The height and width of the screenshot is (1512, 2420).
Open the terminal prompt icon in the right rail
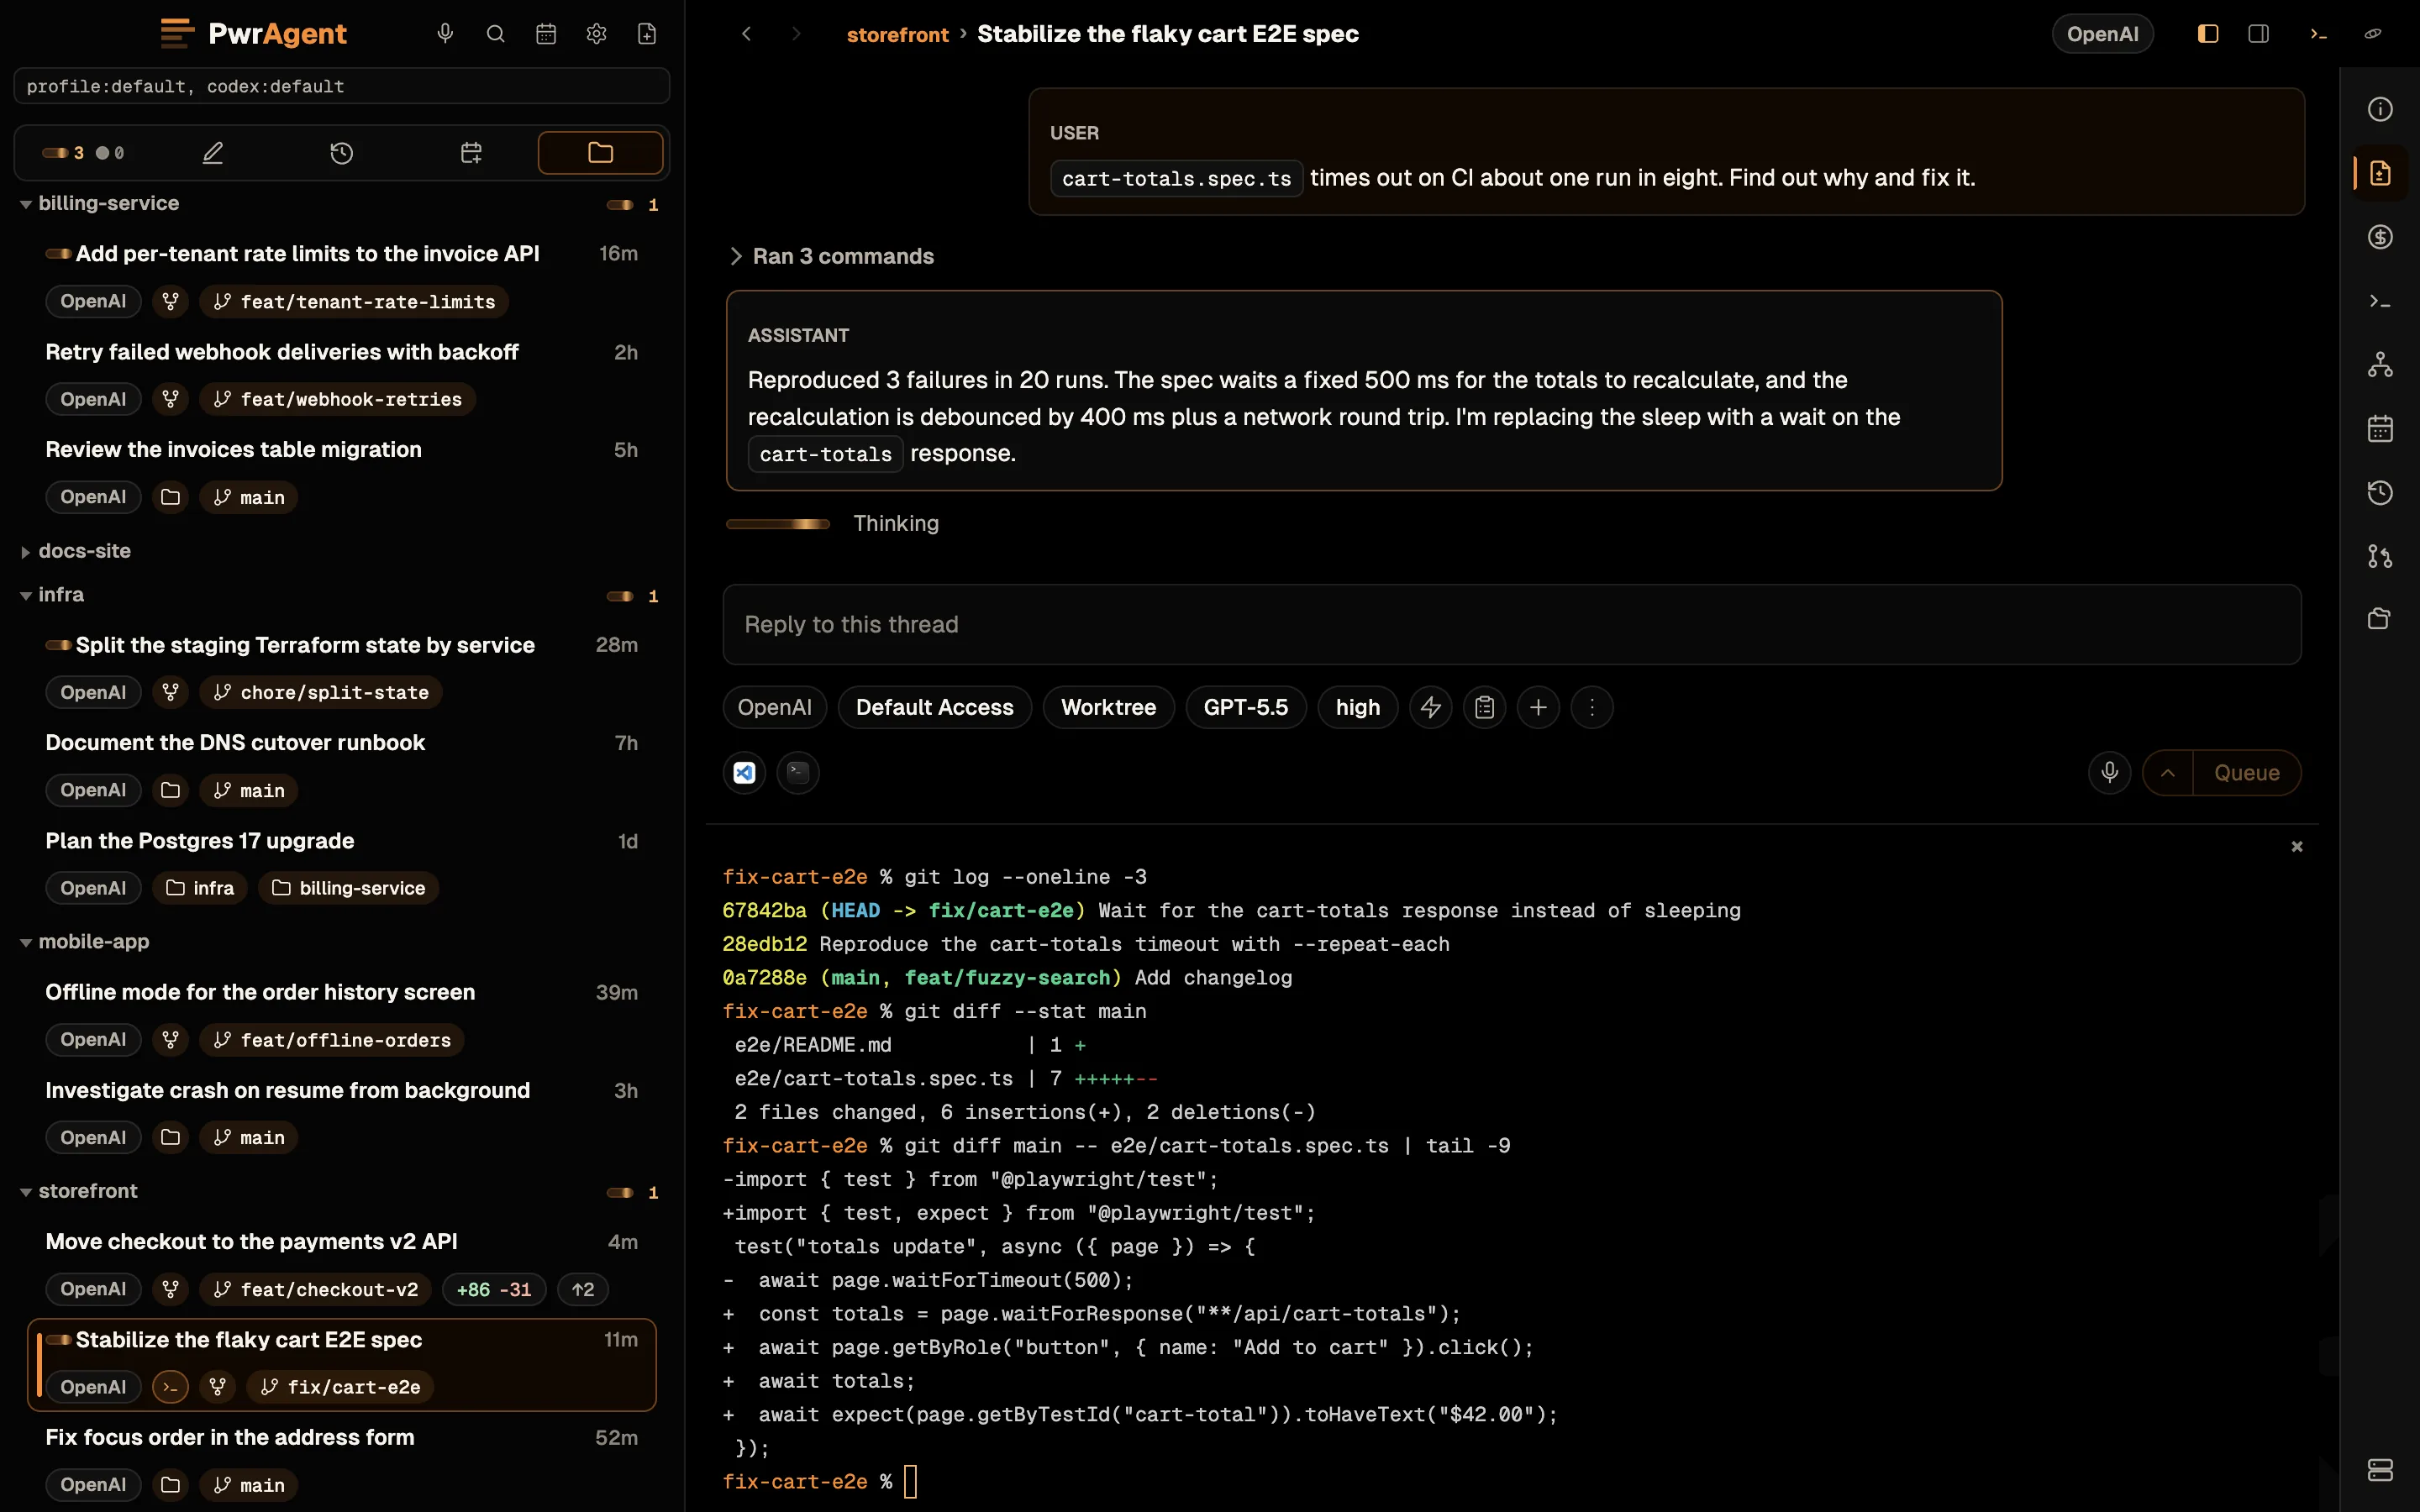pos(2380,301)
